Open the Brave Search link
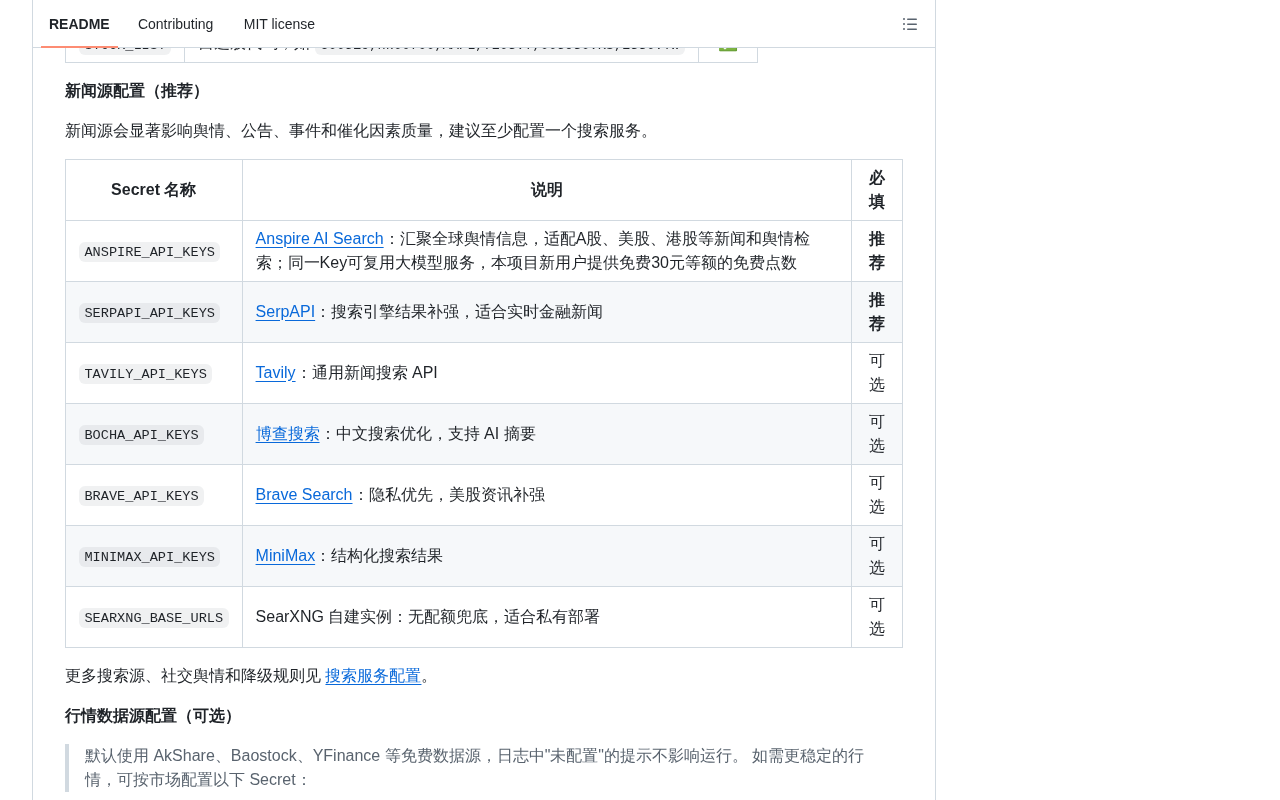1280x800 pixels. coord(304,495)
